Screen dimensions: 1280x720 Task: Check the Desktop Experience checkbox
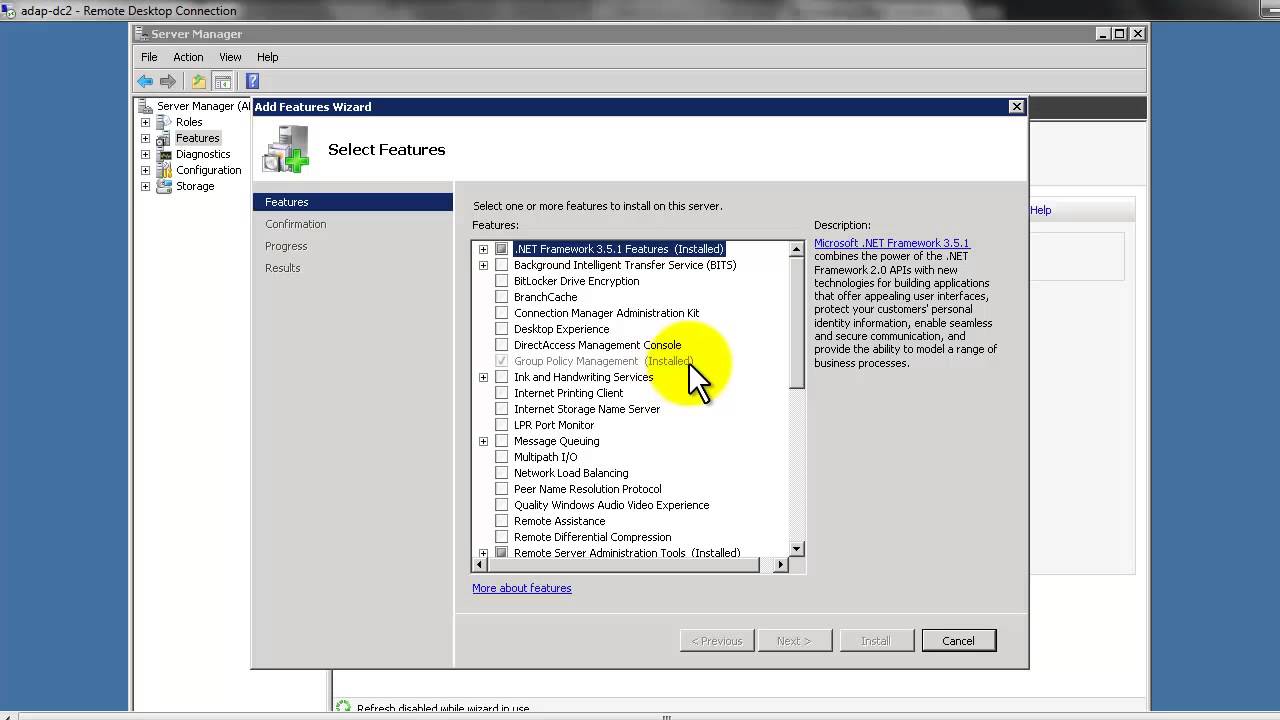pos(502,329)
